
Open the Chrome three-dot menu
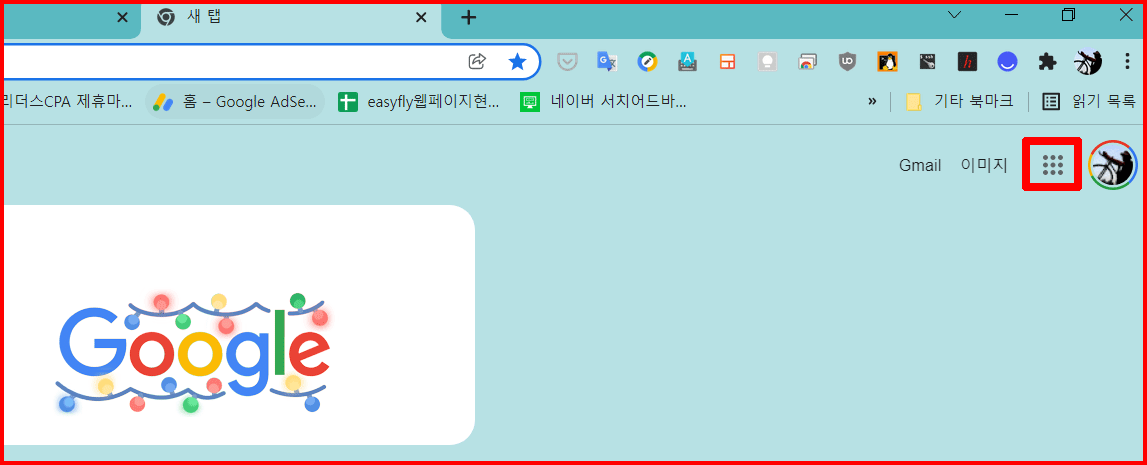[1127, 62]
